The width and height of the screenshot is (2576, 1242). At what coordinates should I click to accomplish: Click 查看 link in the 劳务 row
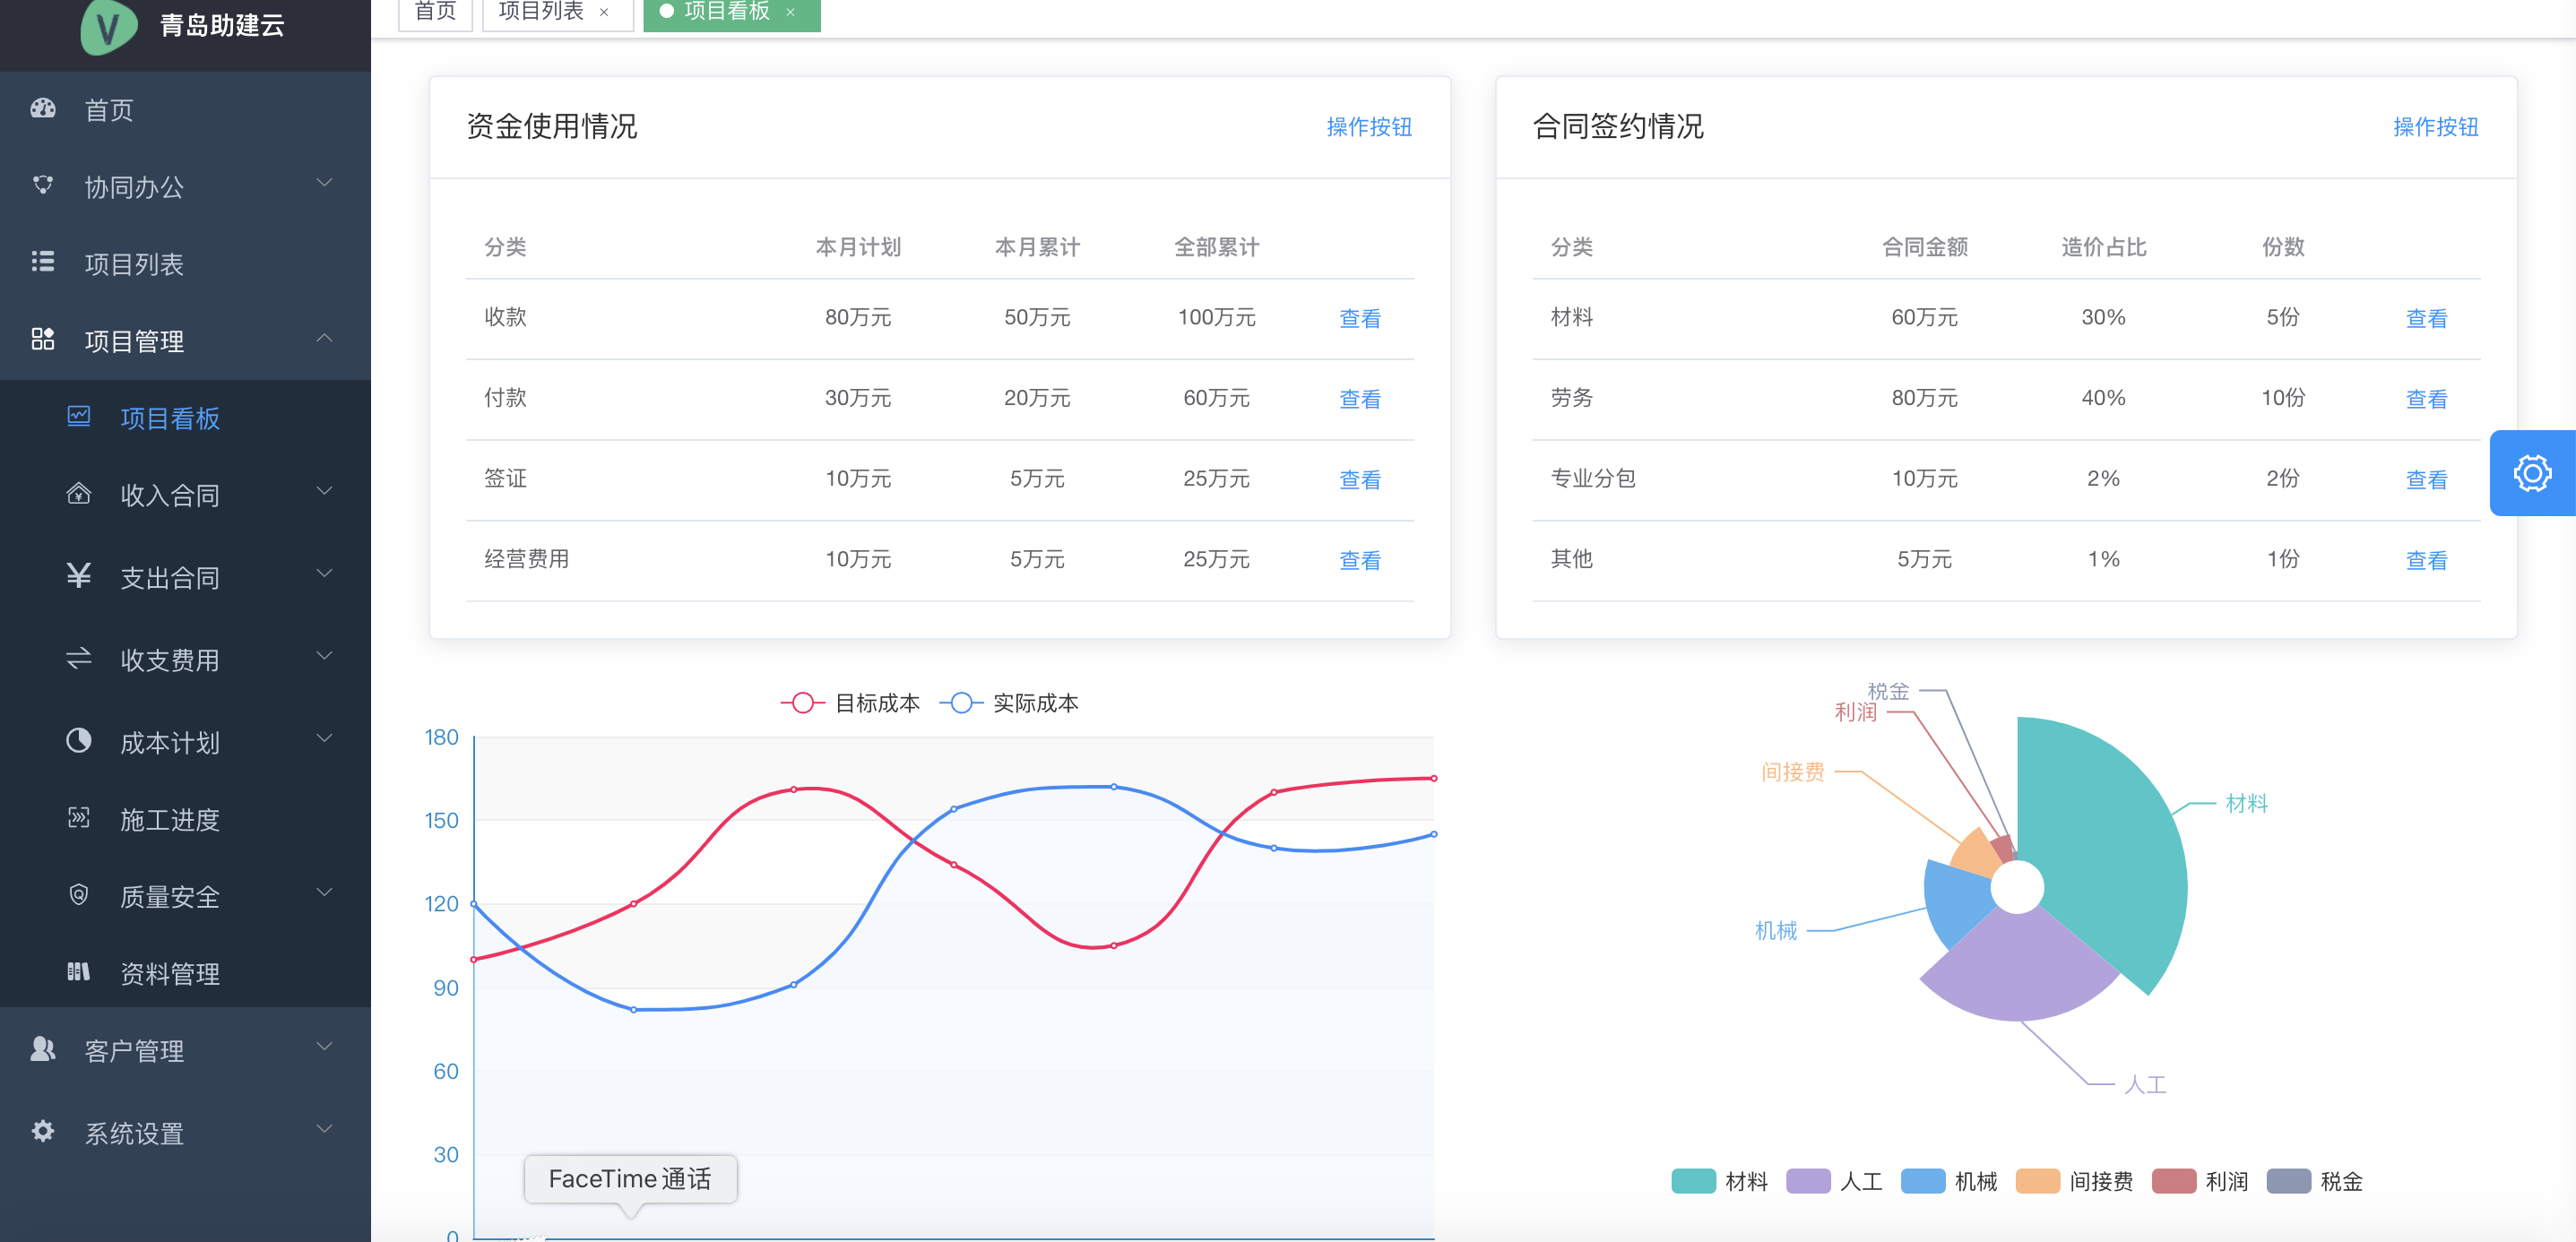[x=2426, y=398]
